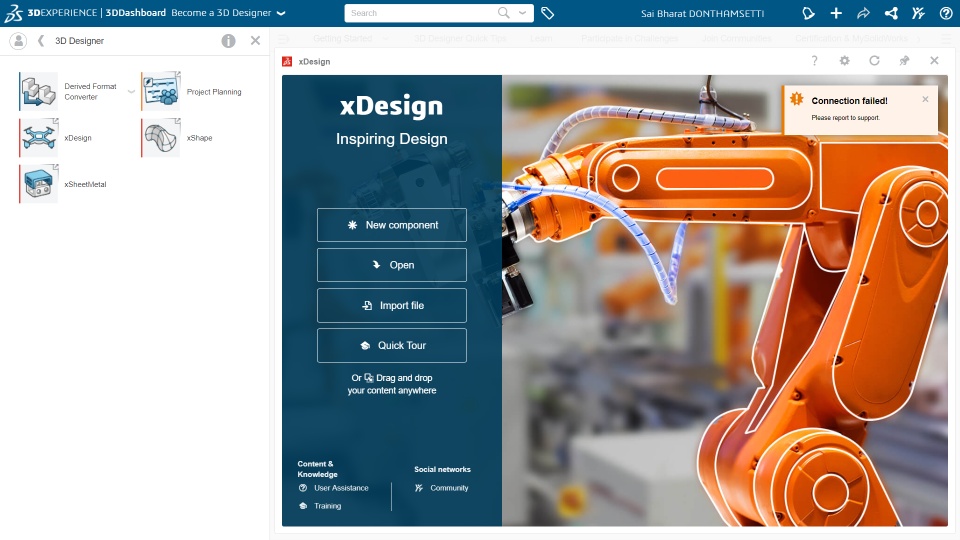Open the user profile avatar icon

pyautogui.click(x=18, y=41)
